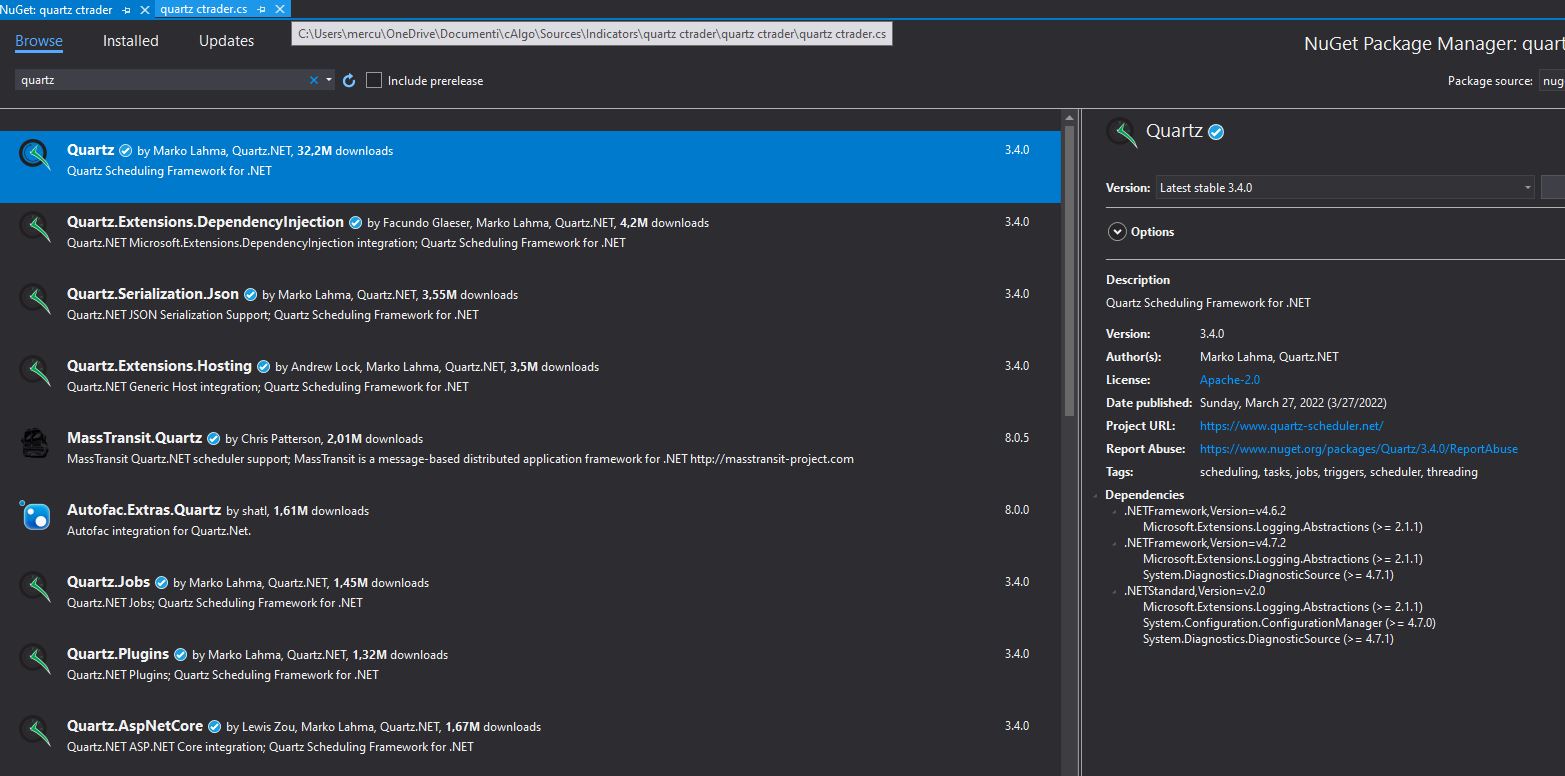This screenshot has width=1565, height=776.
Task: Close the quartz ctrader.cs tab
Action: click(279, 9)
